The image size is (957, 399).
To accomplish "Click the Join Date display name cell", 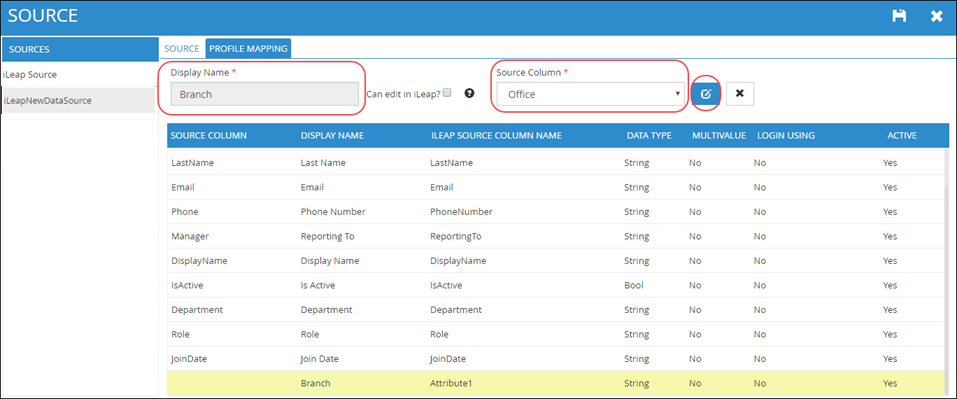I will [320, 359].
